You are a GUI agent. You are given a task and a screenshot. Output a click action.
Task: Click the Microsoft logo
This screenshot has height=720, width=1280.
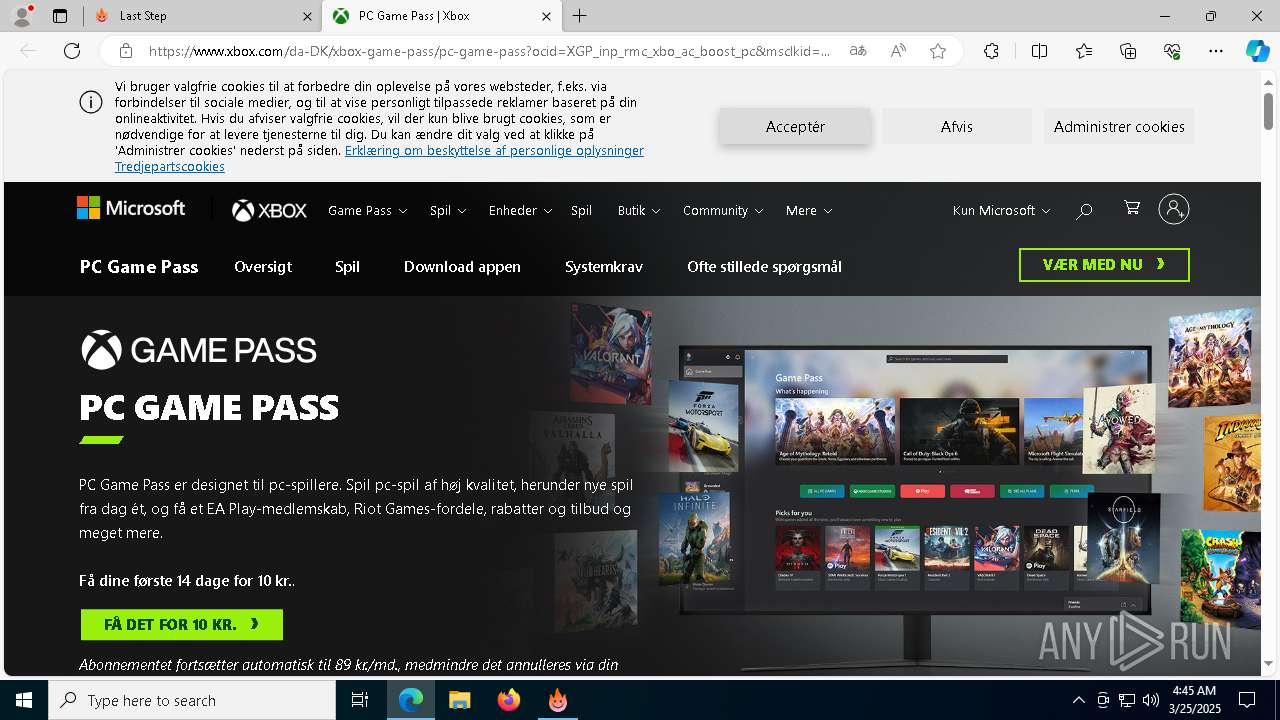131,208
